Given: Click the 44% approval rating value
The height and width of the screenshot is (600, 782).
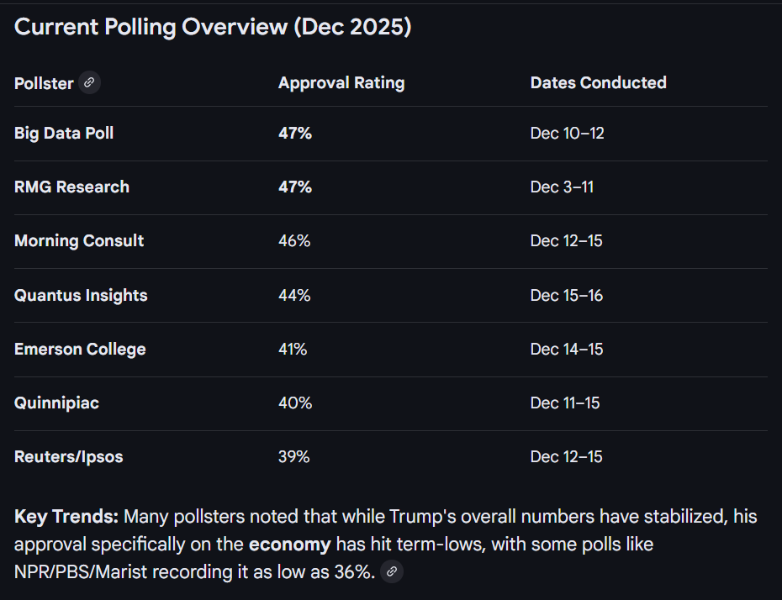Looking at the screenshot, I should tap(294, 295).
